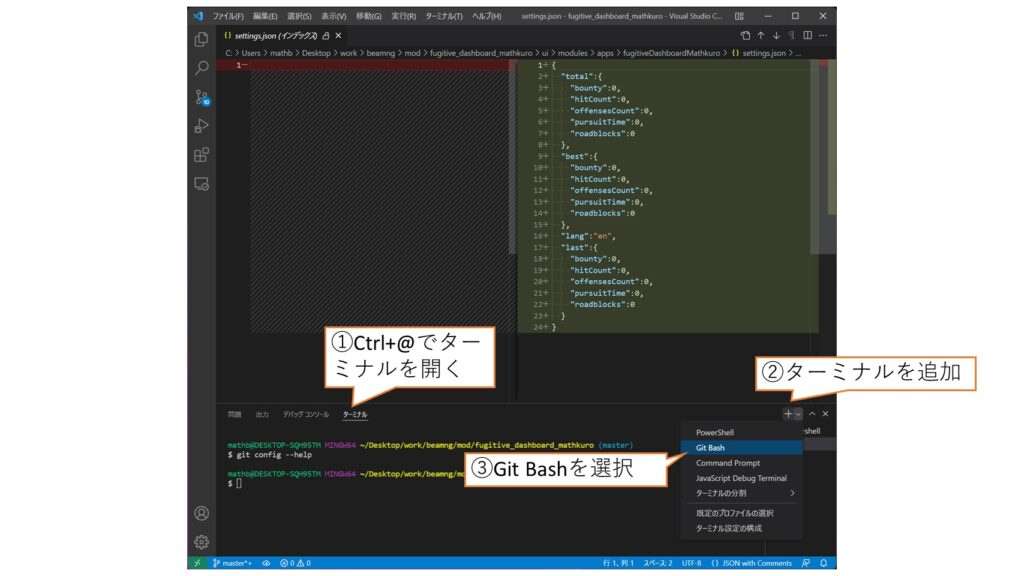
Task: Select ターミナル設定の構成 menu entry
Action: point(741,528)
